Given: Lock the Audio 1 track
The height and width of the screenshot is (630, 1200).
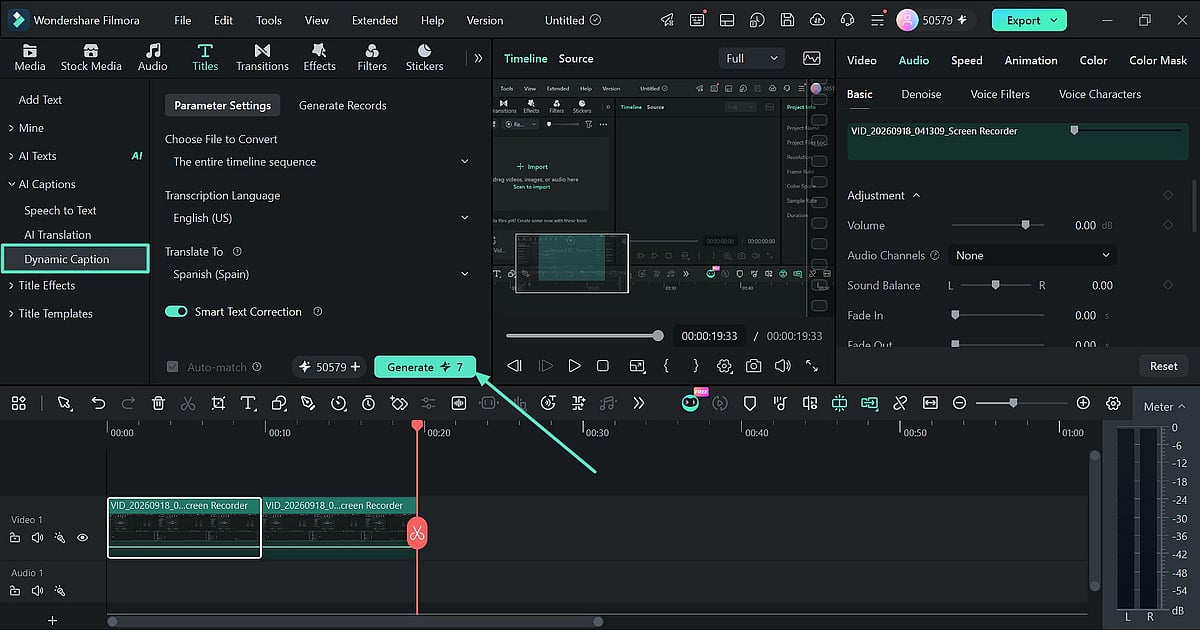Looking at the screenshot, I should click(15, 590).
